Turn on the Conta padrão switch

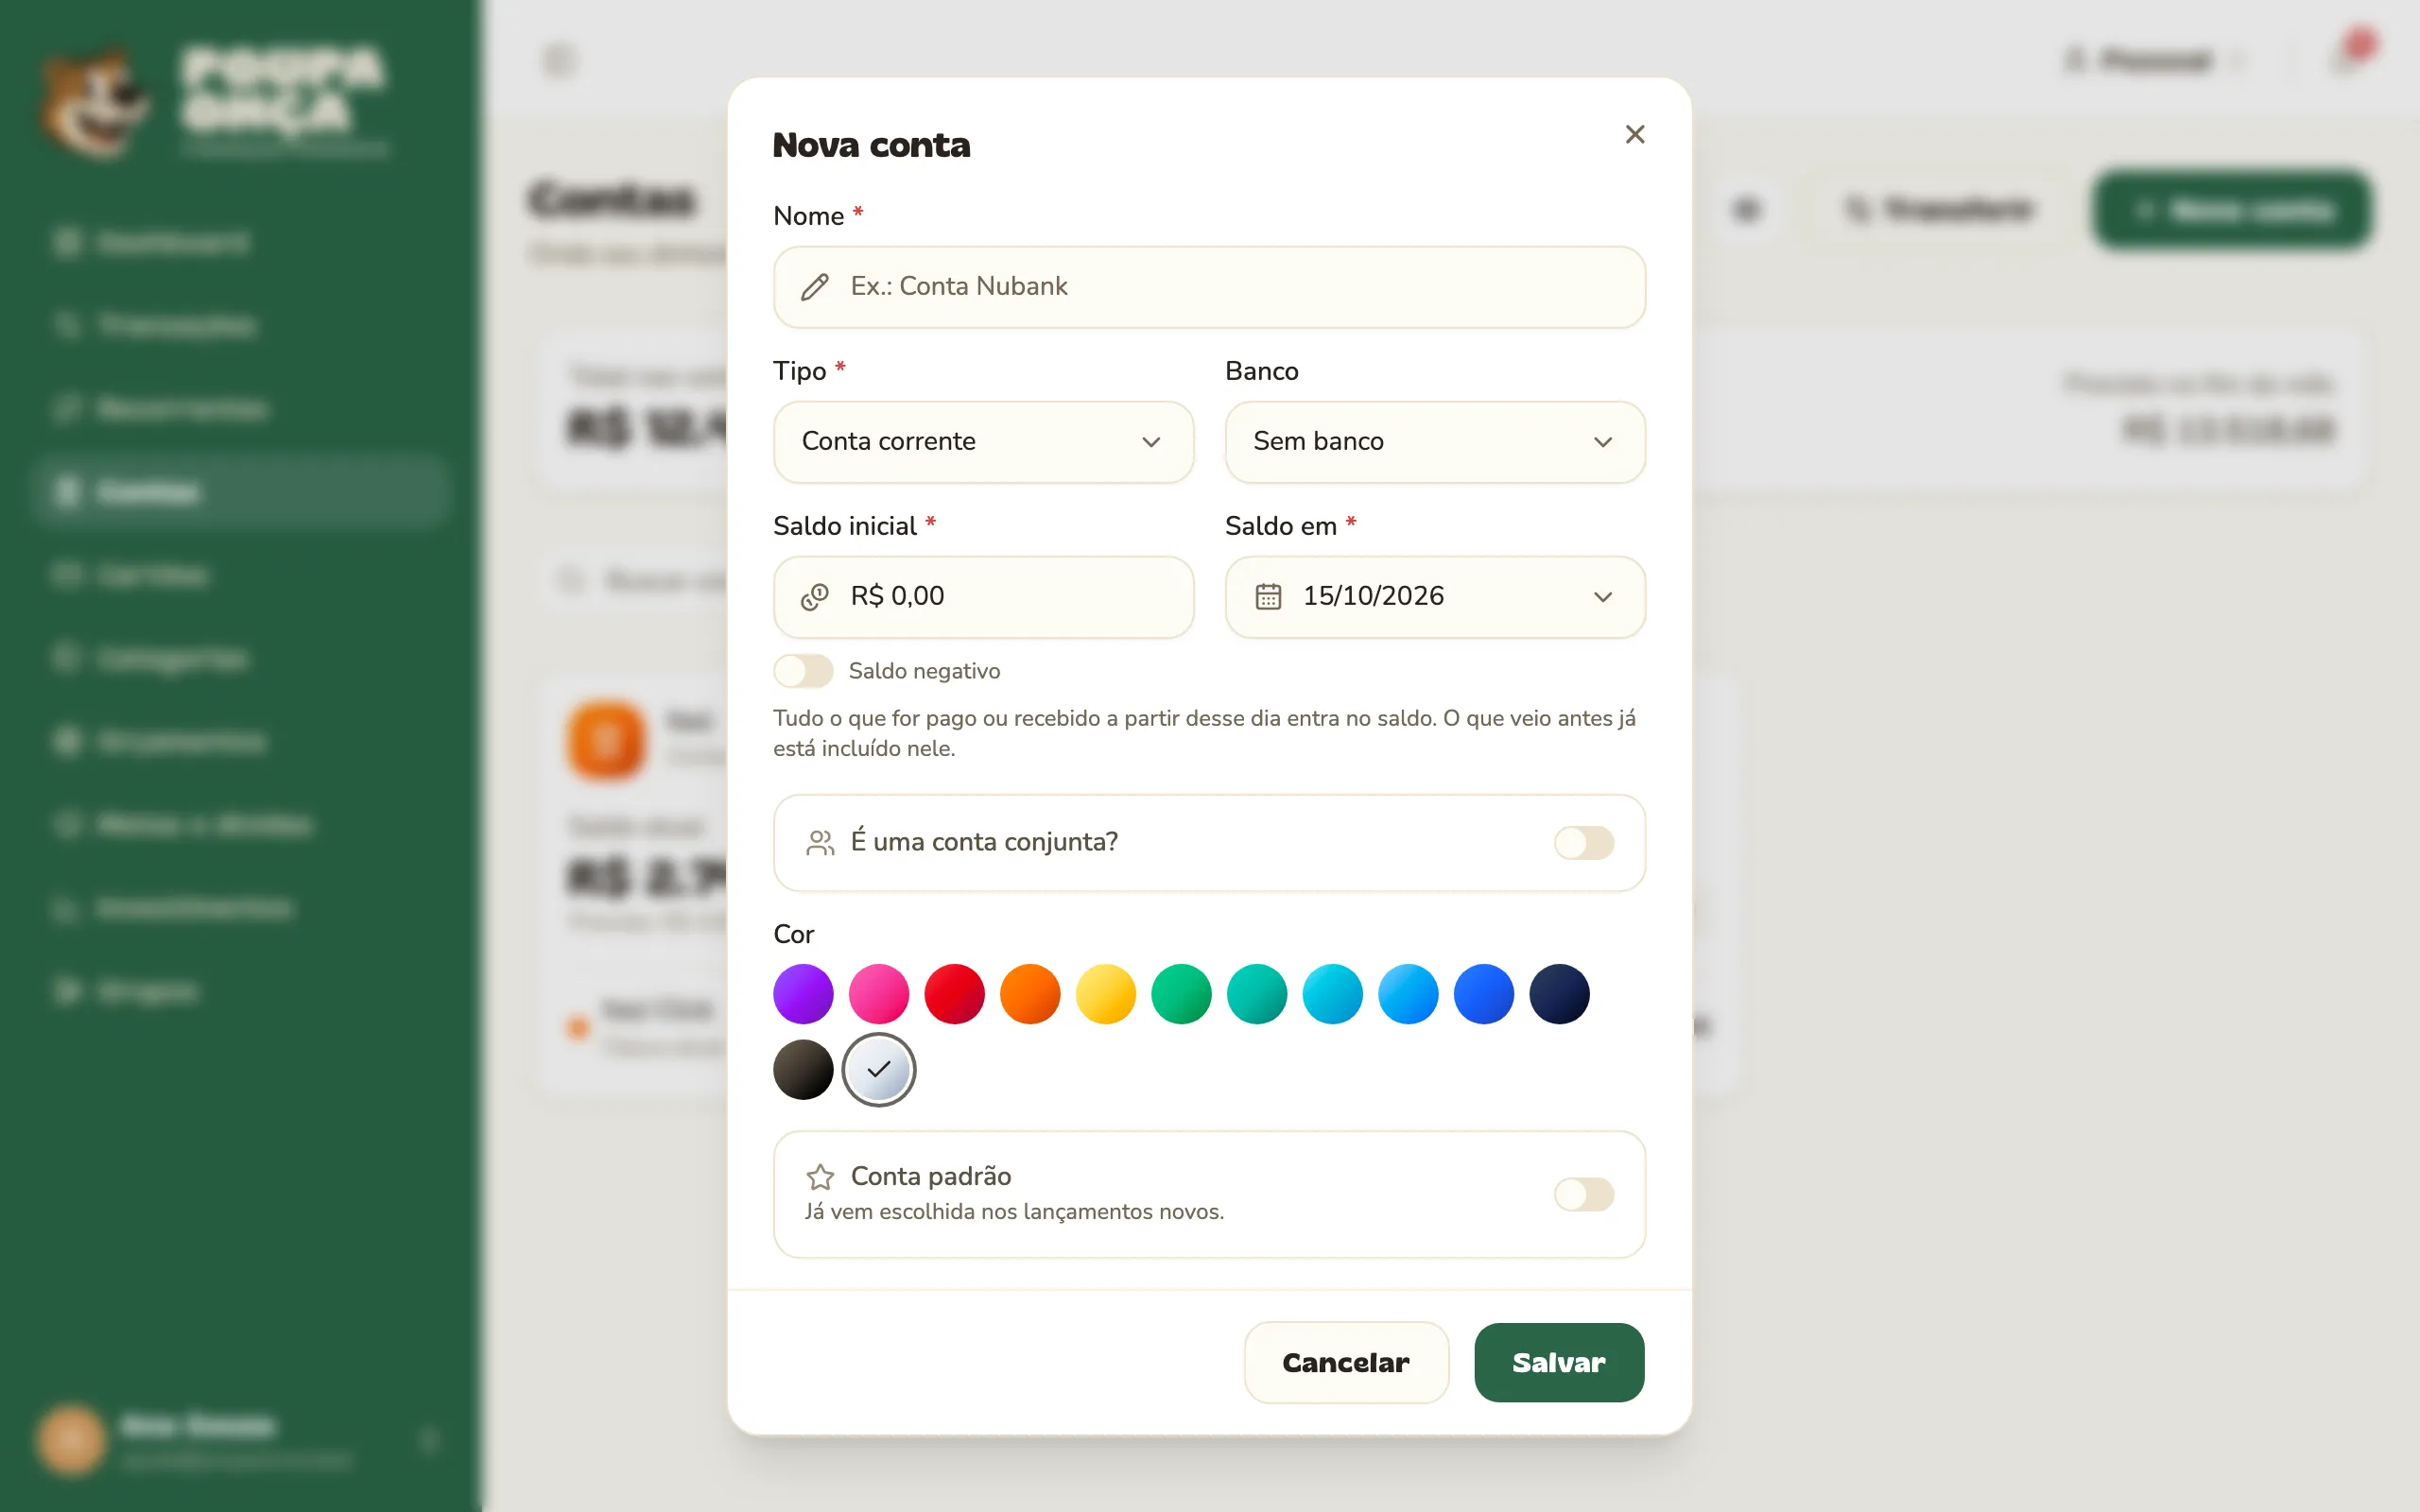(x=1584, y=1194)
